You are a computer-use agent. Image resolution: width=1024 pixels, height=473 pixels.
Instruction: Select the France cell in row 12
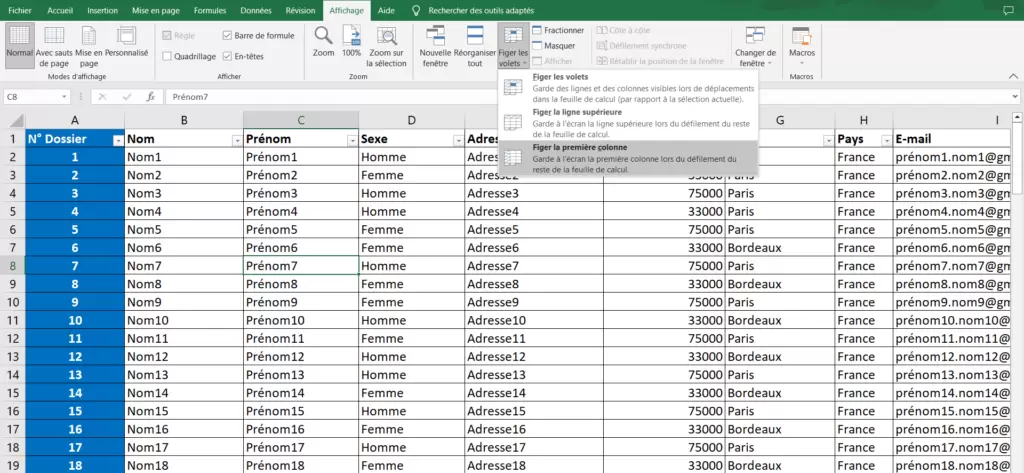[x=864, y=339]
